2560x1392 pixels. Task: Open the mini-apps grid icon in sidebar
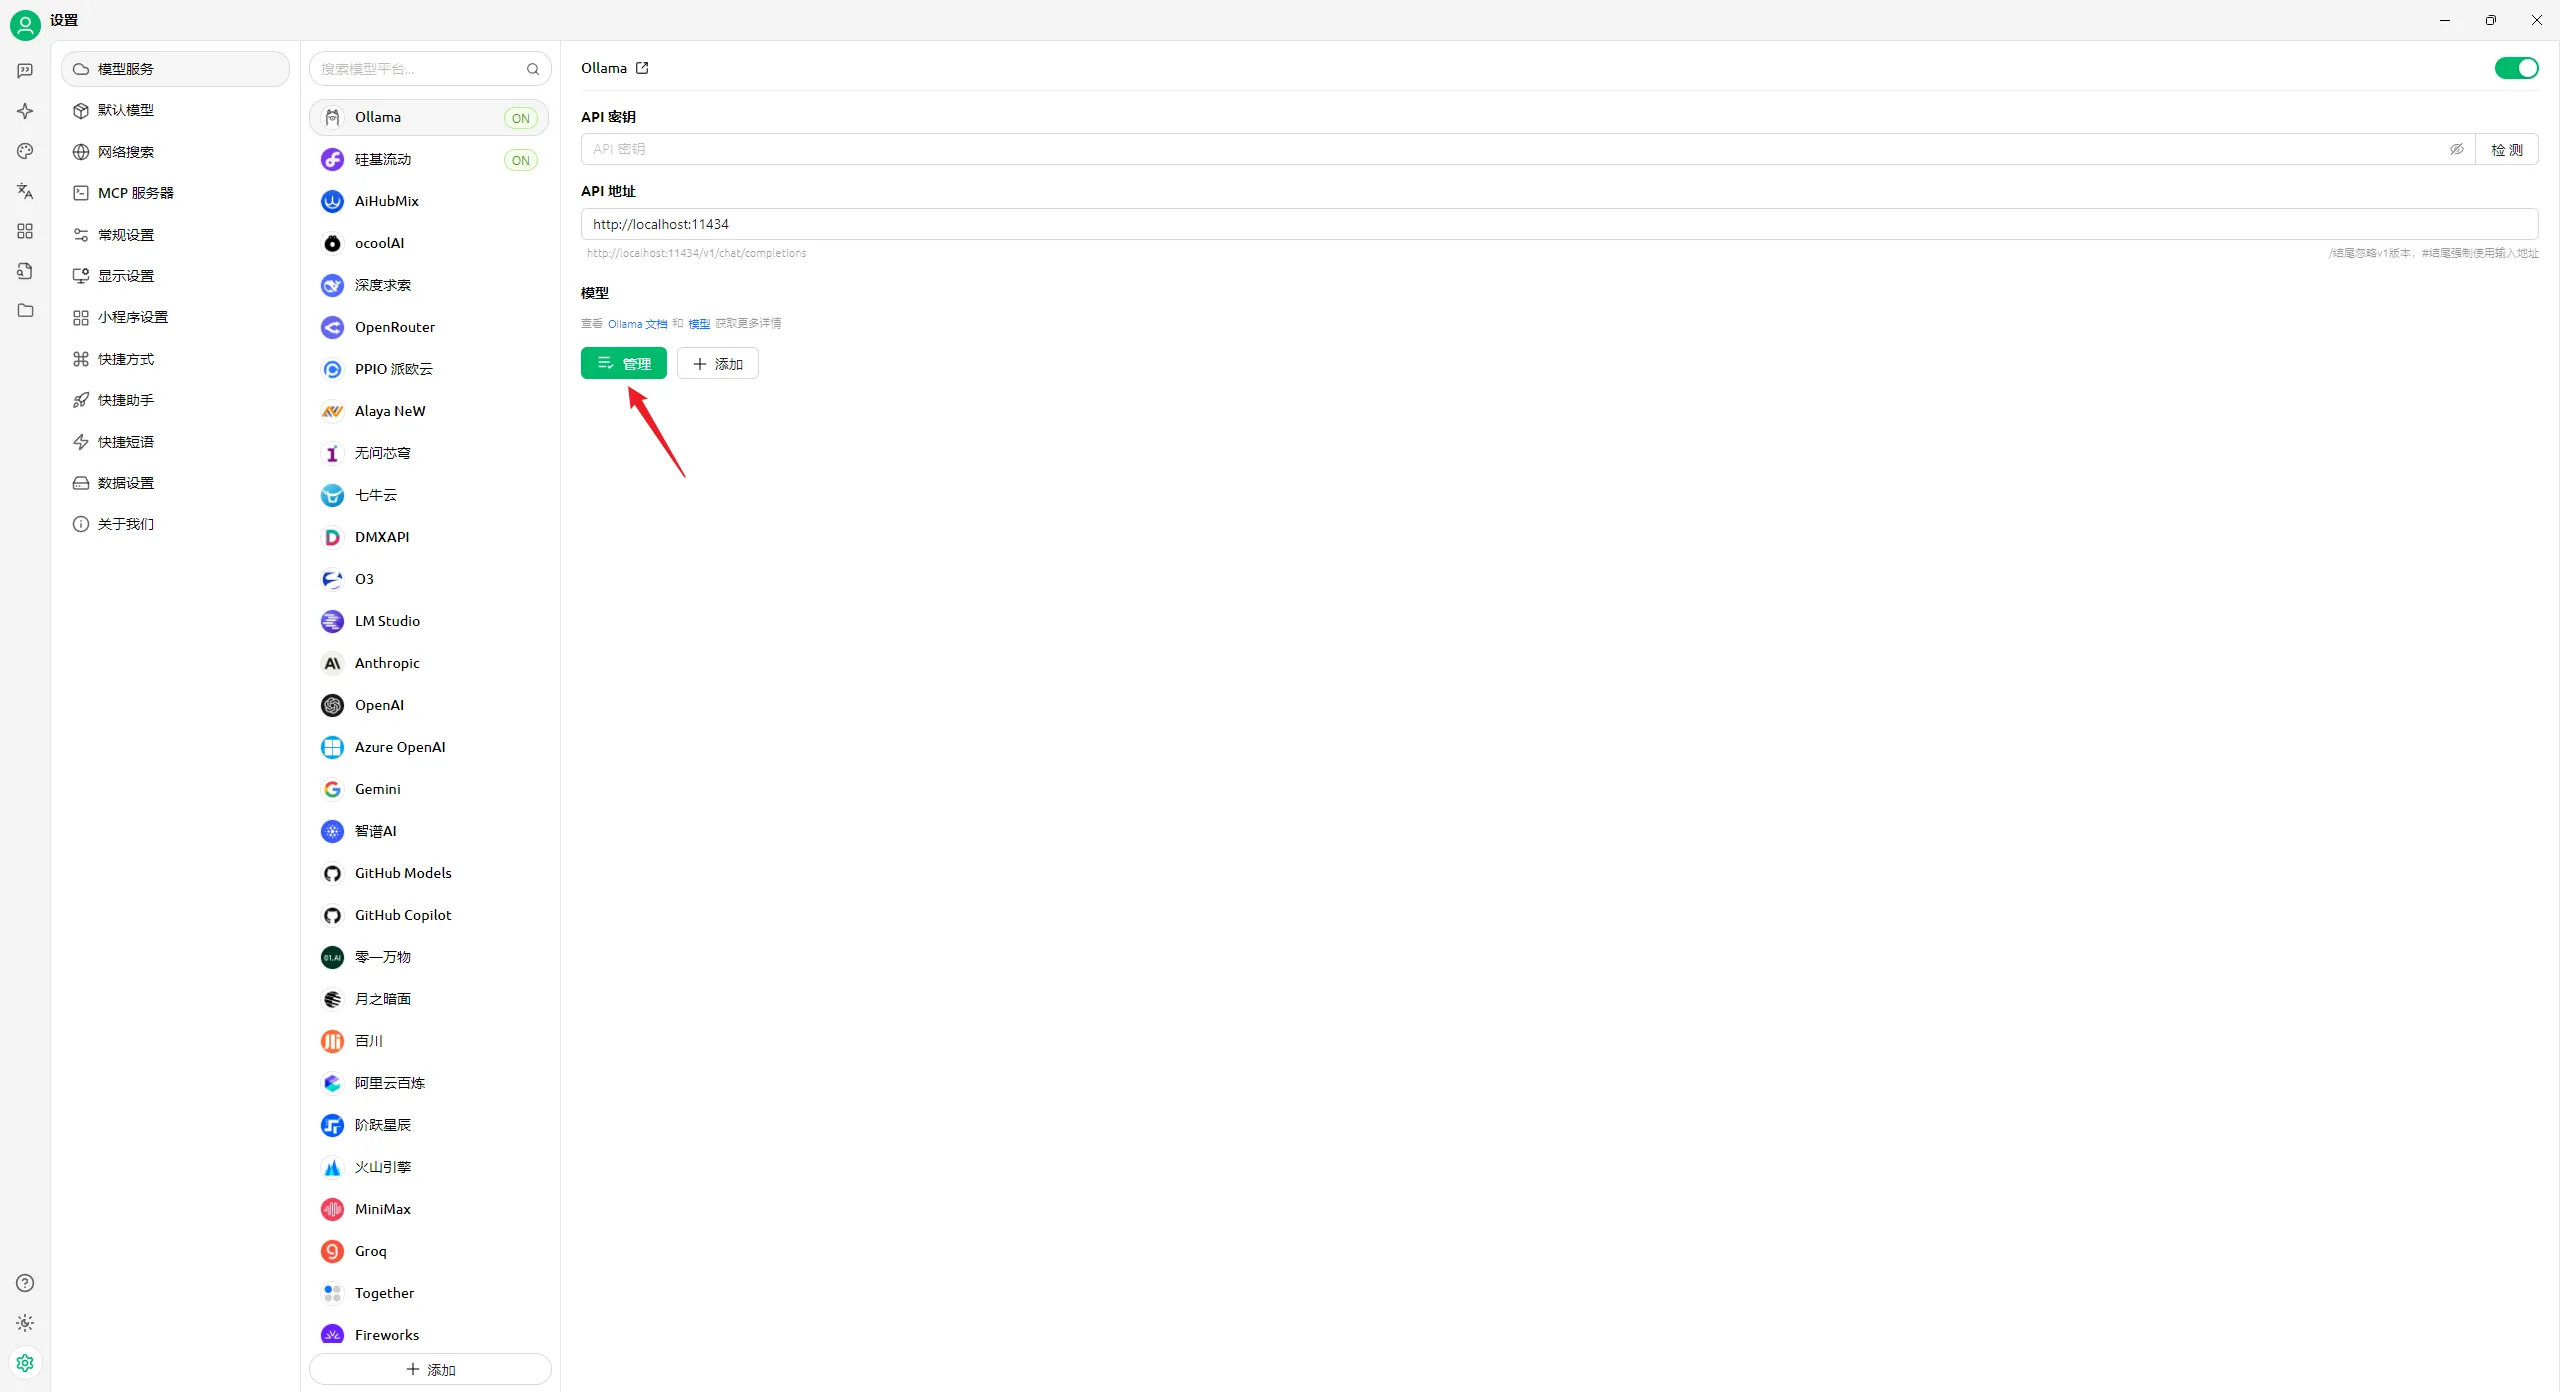coord(25,231)
